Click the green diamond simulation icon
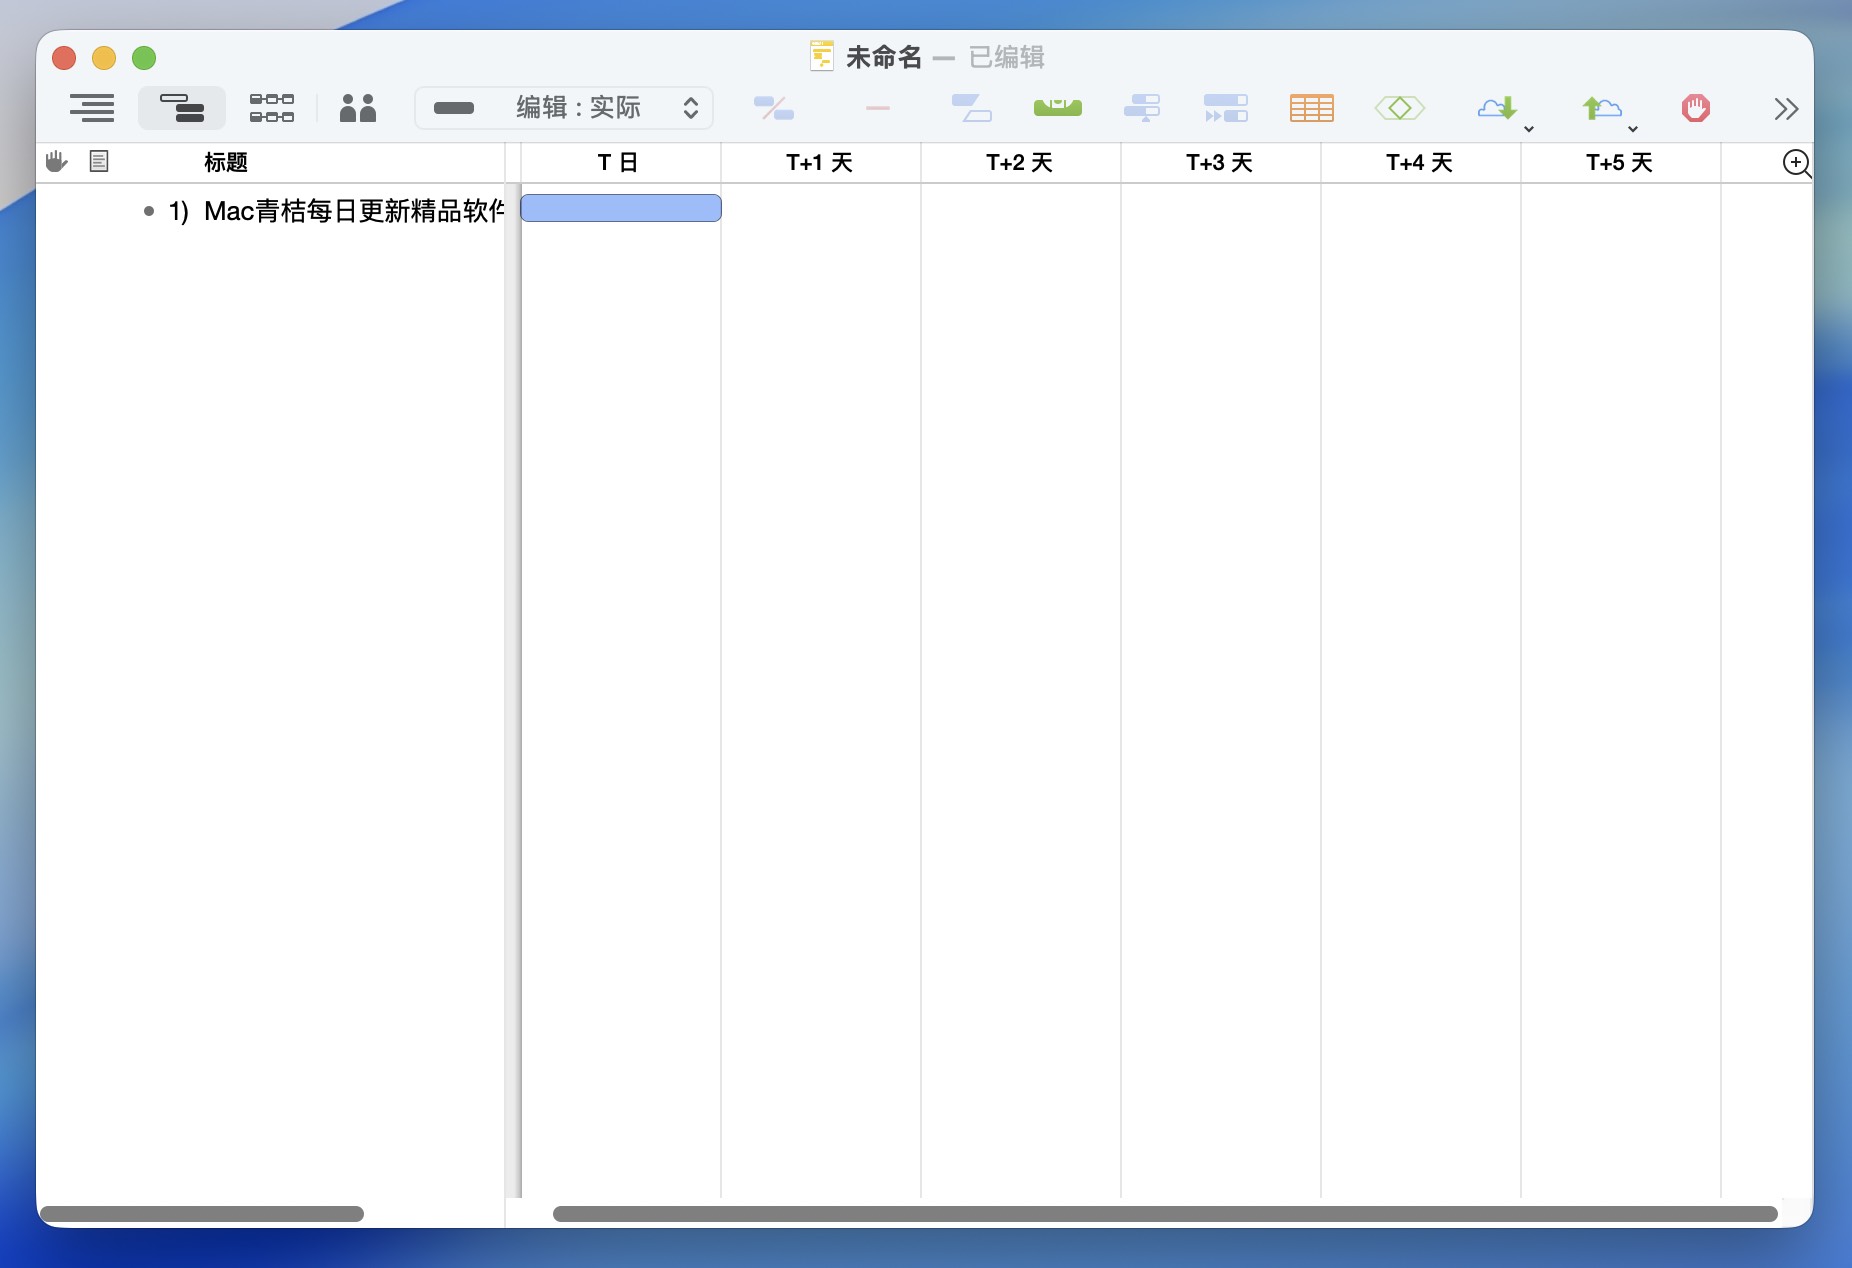Screen dimensions: 1852x1268 click(1399, 108)
